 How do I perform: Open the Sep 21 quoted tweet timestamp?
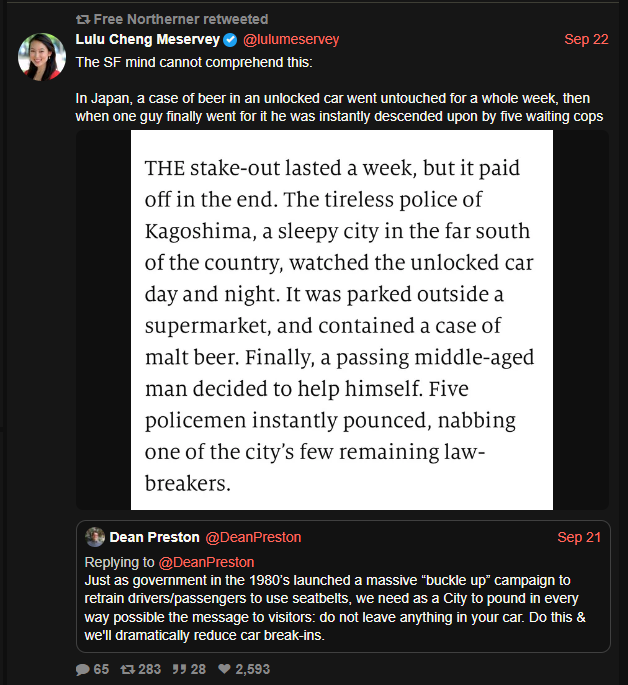[579, 538]
